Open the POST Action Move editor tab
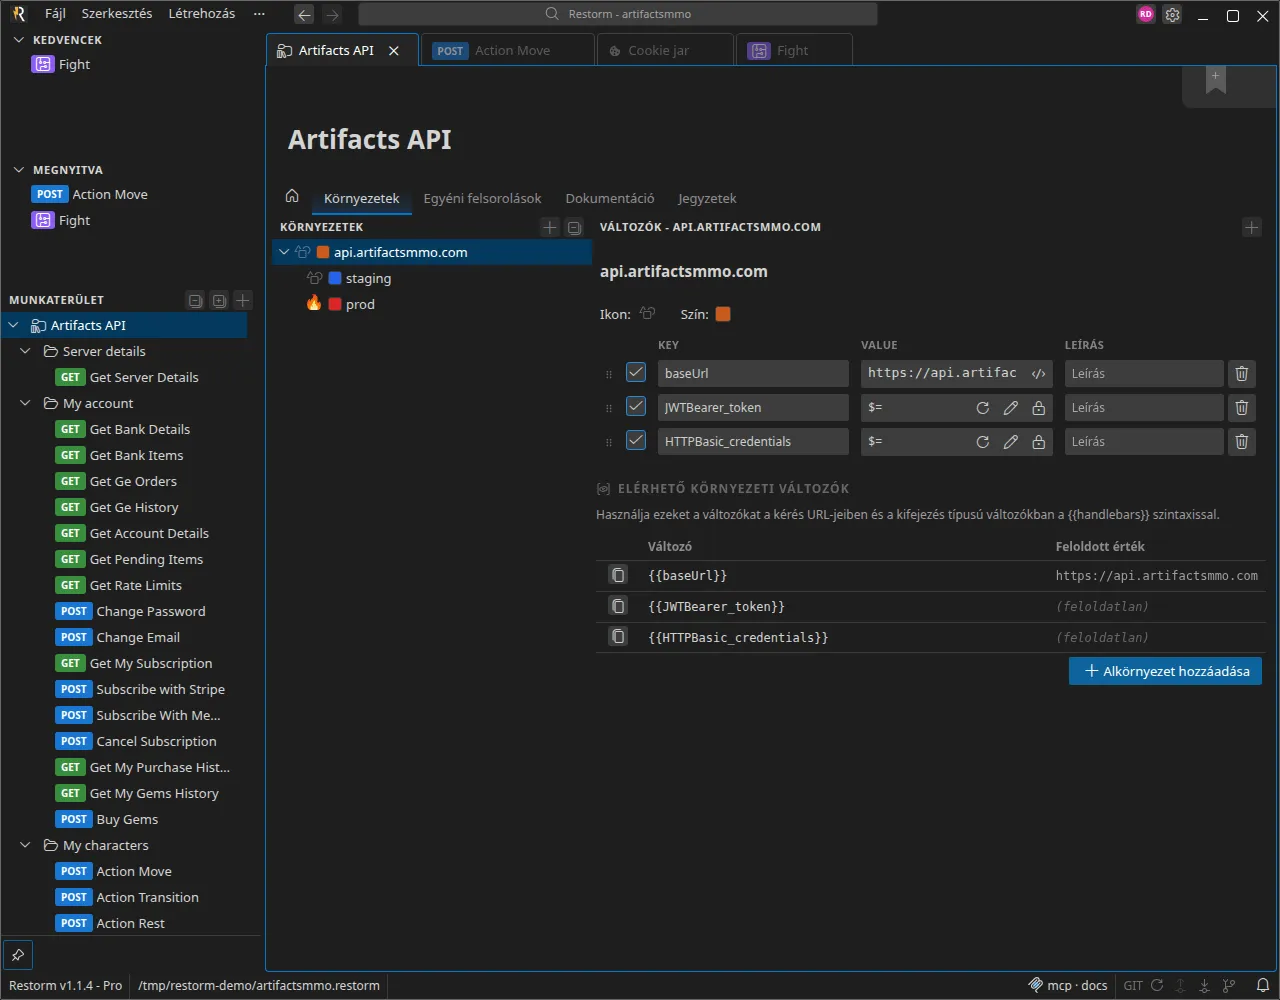Screen dimensions: 1280x1000 click(507, 51)
